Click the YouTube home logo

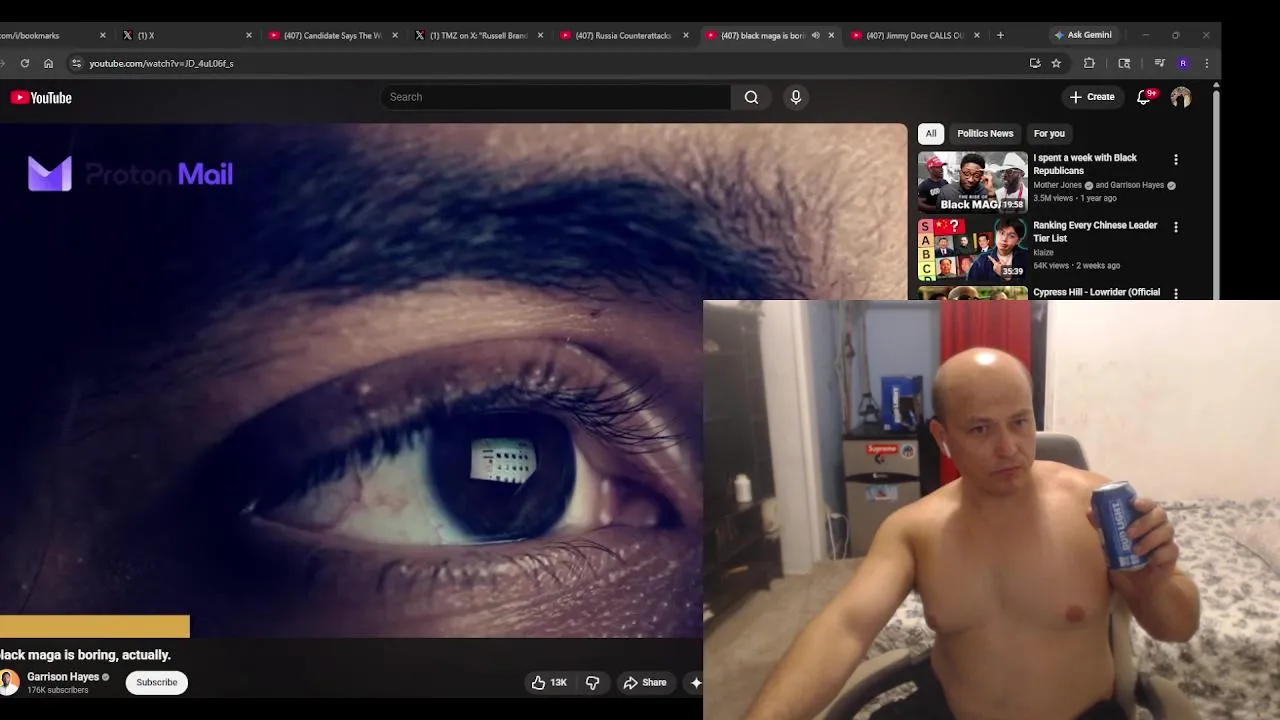click(41, 97)
